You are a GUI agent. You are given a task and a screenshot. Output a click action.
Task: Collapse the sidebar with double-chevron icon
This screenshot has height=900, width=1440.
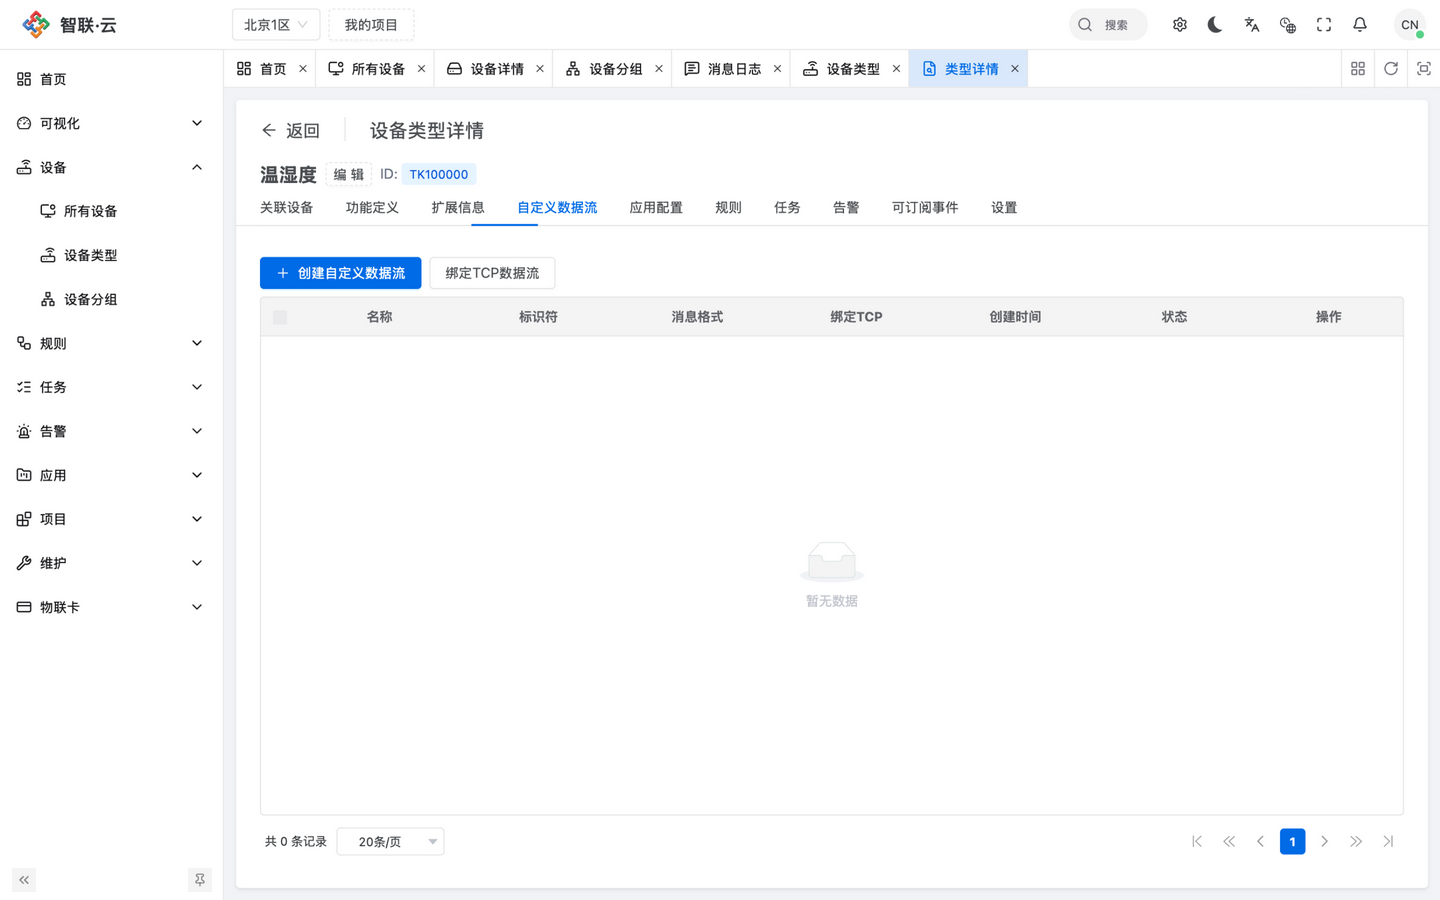[24, 880]
